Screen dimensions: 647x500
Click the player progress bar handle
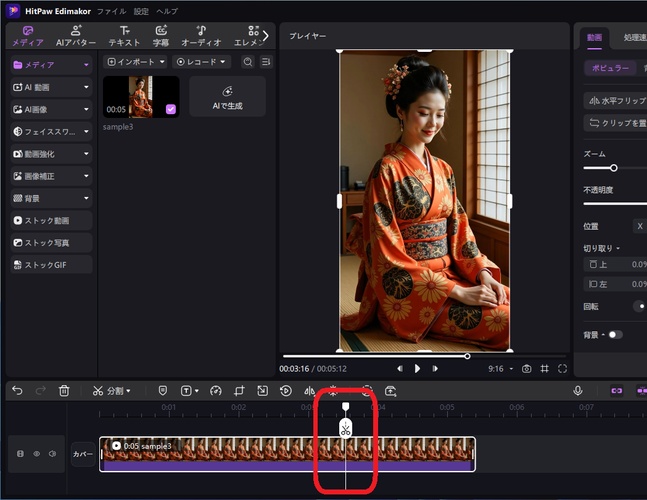pyautogui.click(x=467, y=356)
